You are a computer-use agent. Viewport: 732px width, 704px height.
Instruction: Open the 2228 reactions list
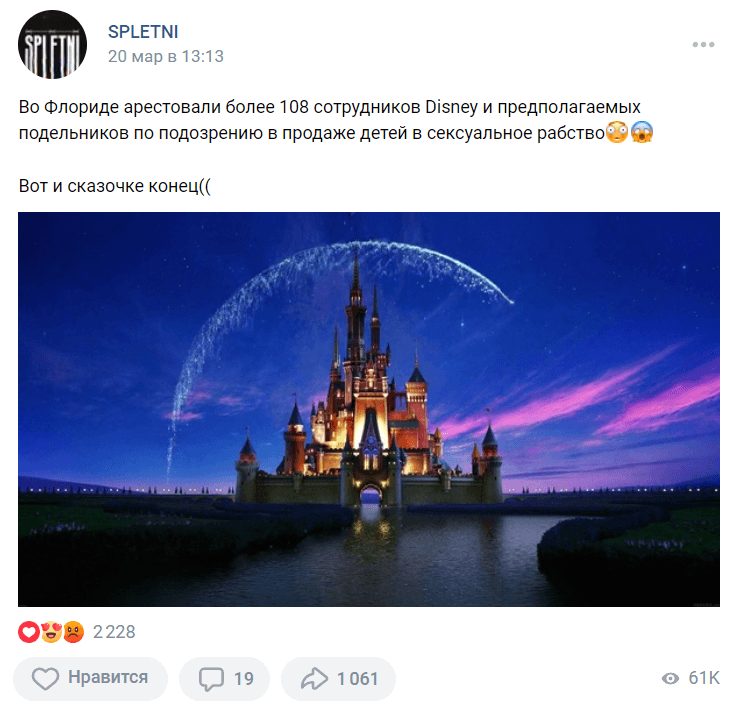[x=114, y=632]
